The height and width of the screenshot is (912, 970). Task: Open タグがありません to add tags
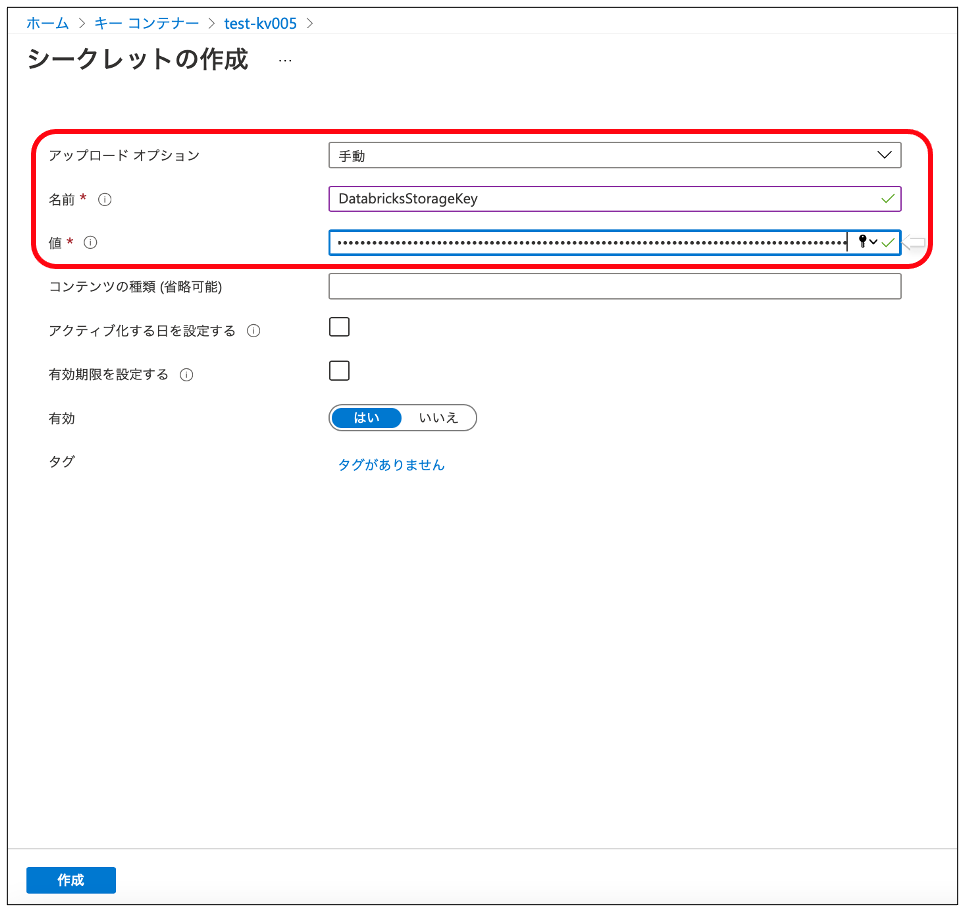(389, 465)
